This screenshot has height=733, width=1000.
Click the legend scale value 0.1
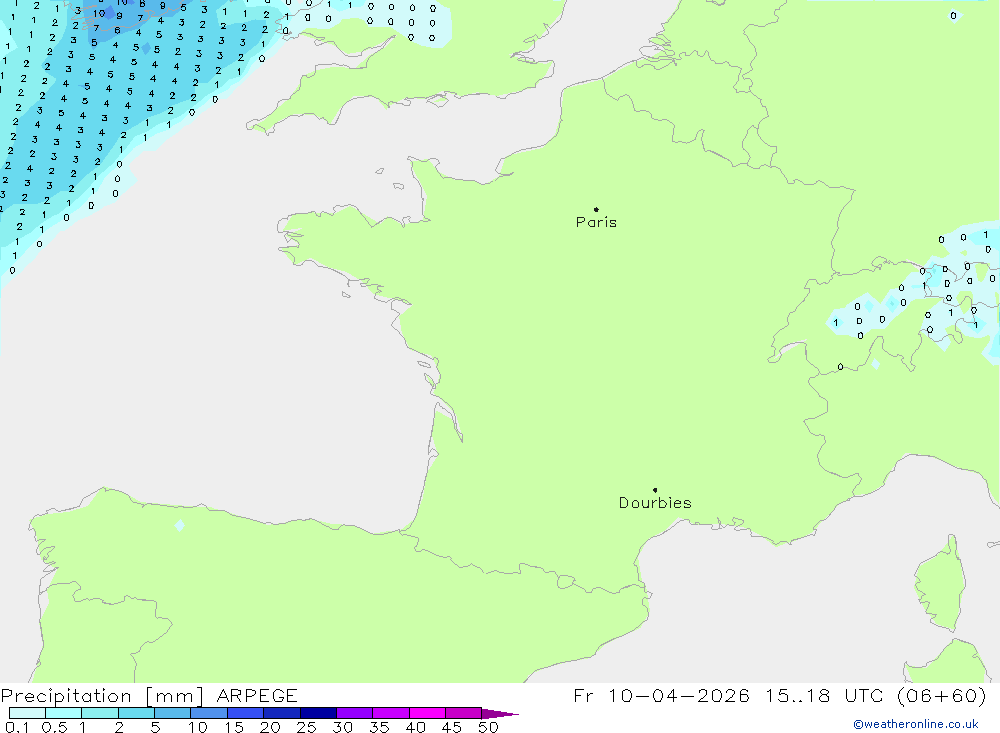point(17,727)
